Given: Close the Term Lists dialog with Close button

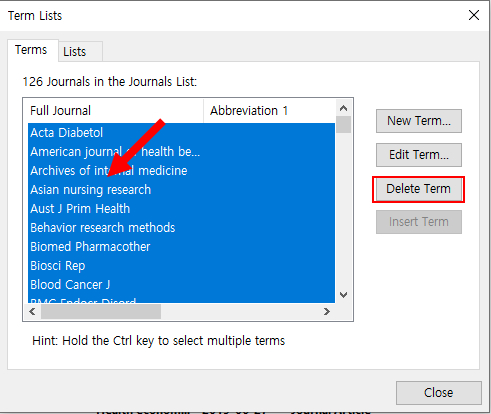Looking at the screenshot, I should pos(439,393).
